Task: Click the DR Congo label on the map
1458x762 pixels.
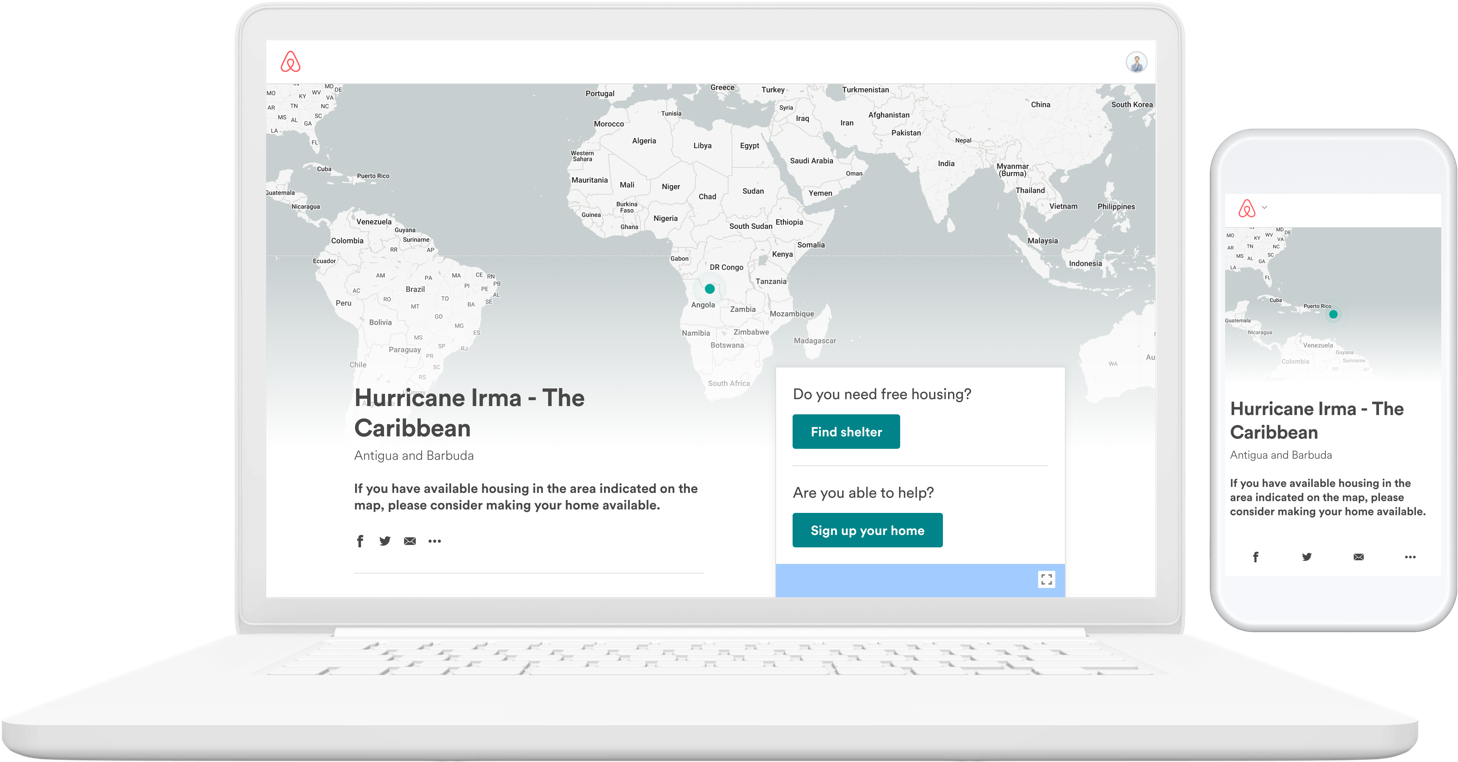Action: 727,267
